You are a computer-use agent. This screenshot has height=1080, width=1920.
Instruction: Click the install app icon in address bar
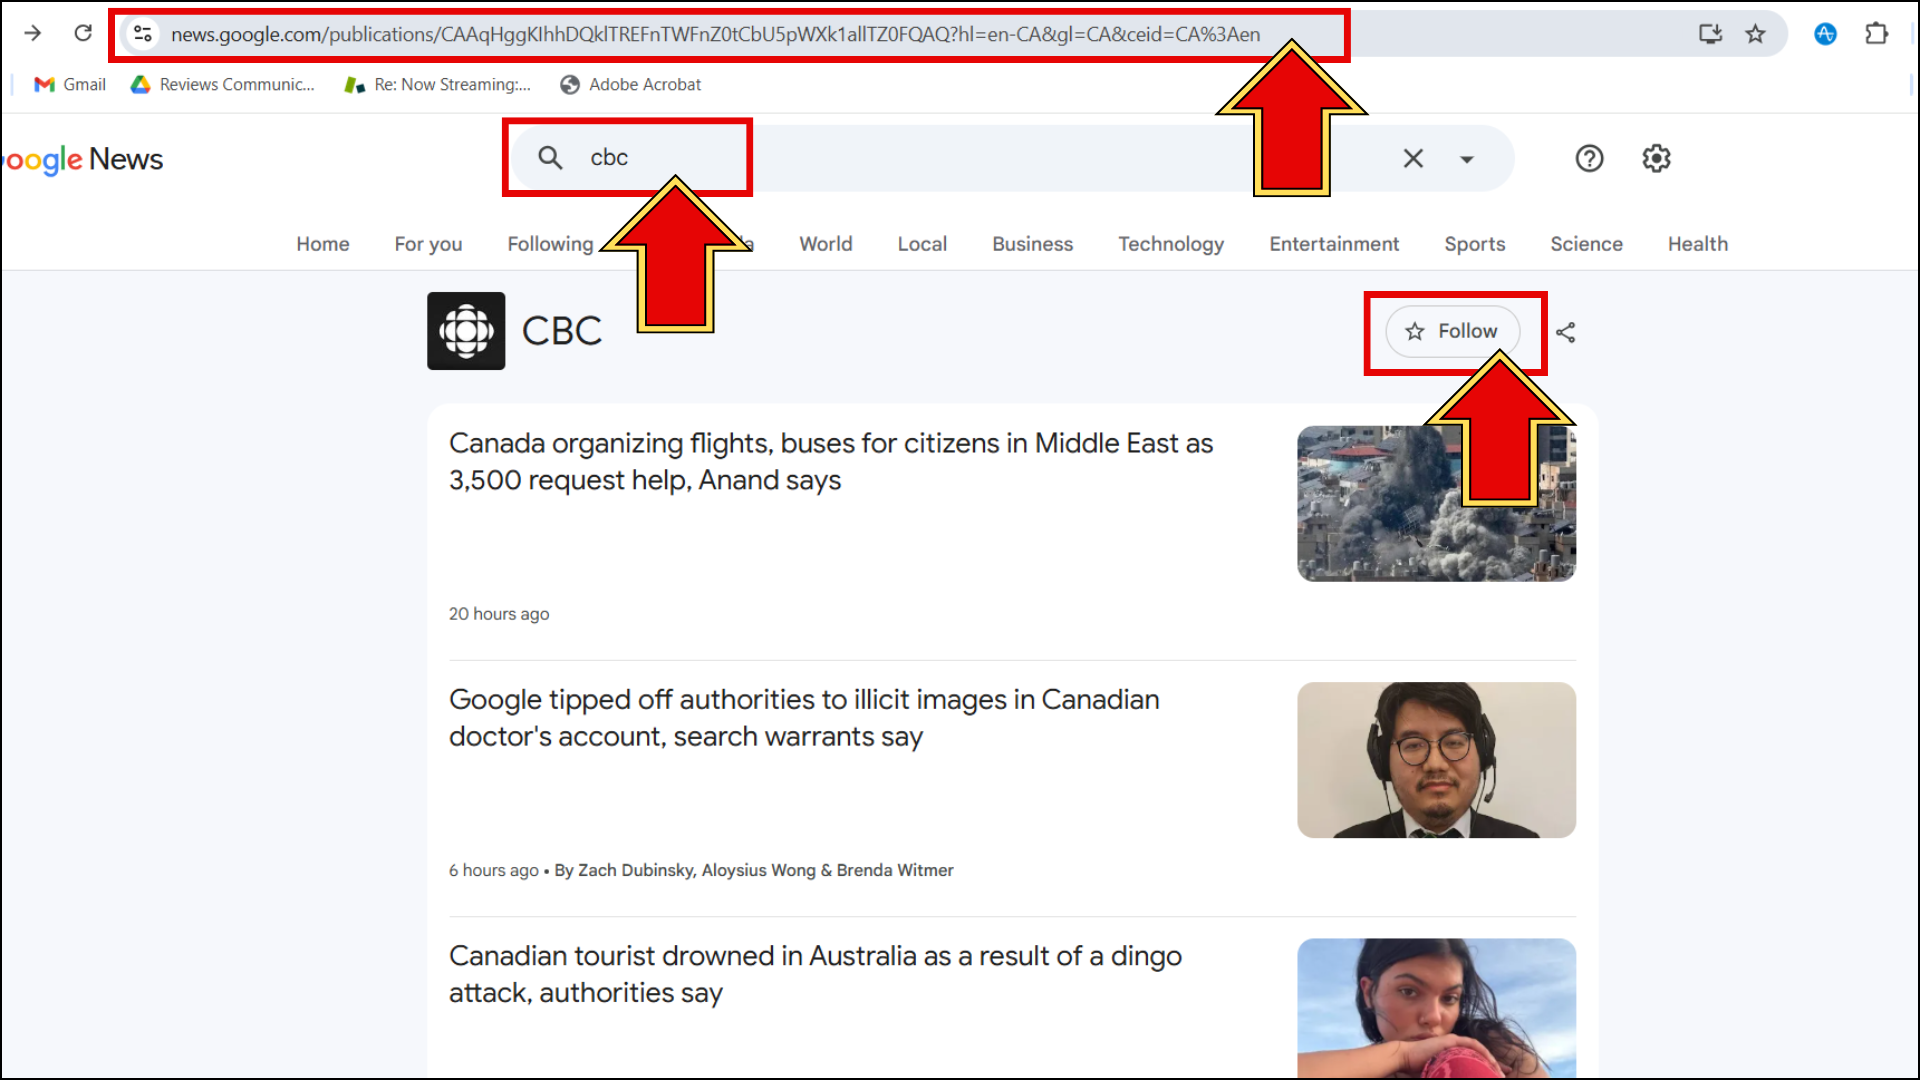click(1710, 34)
